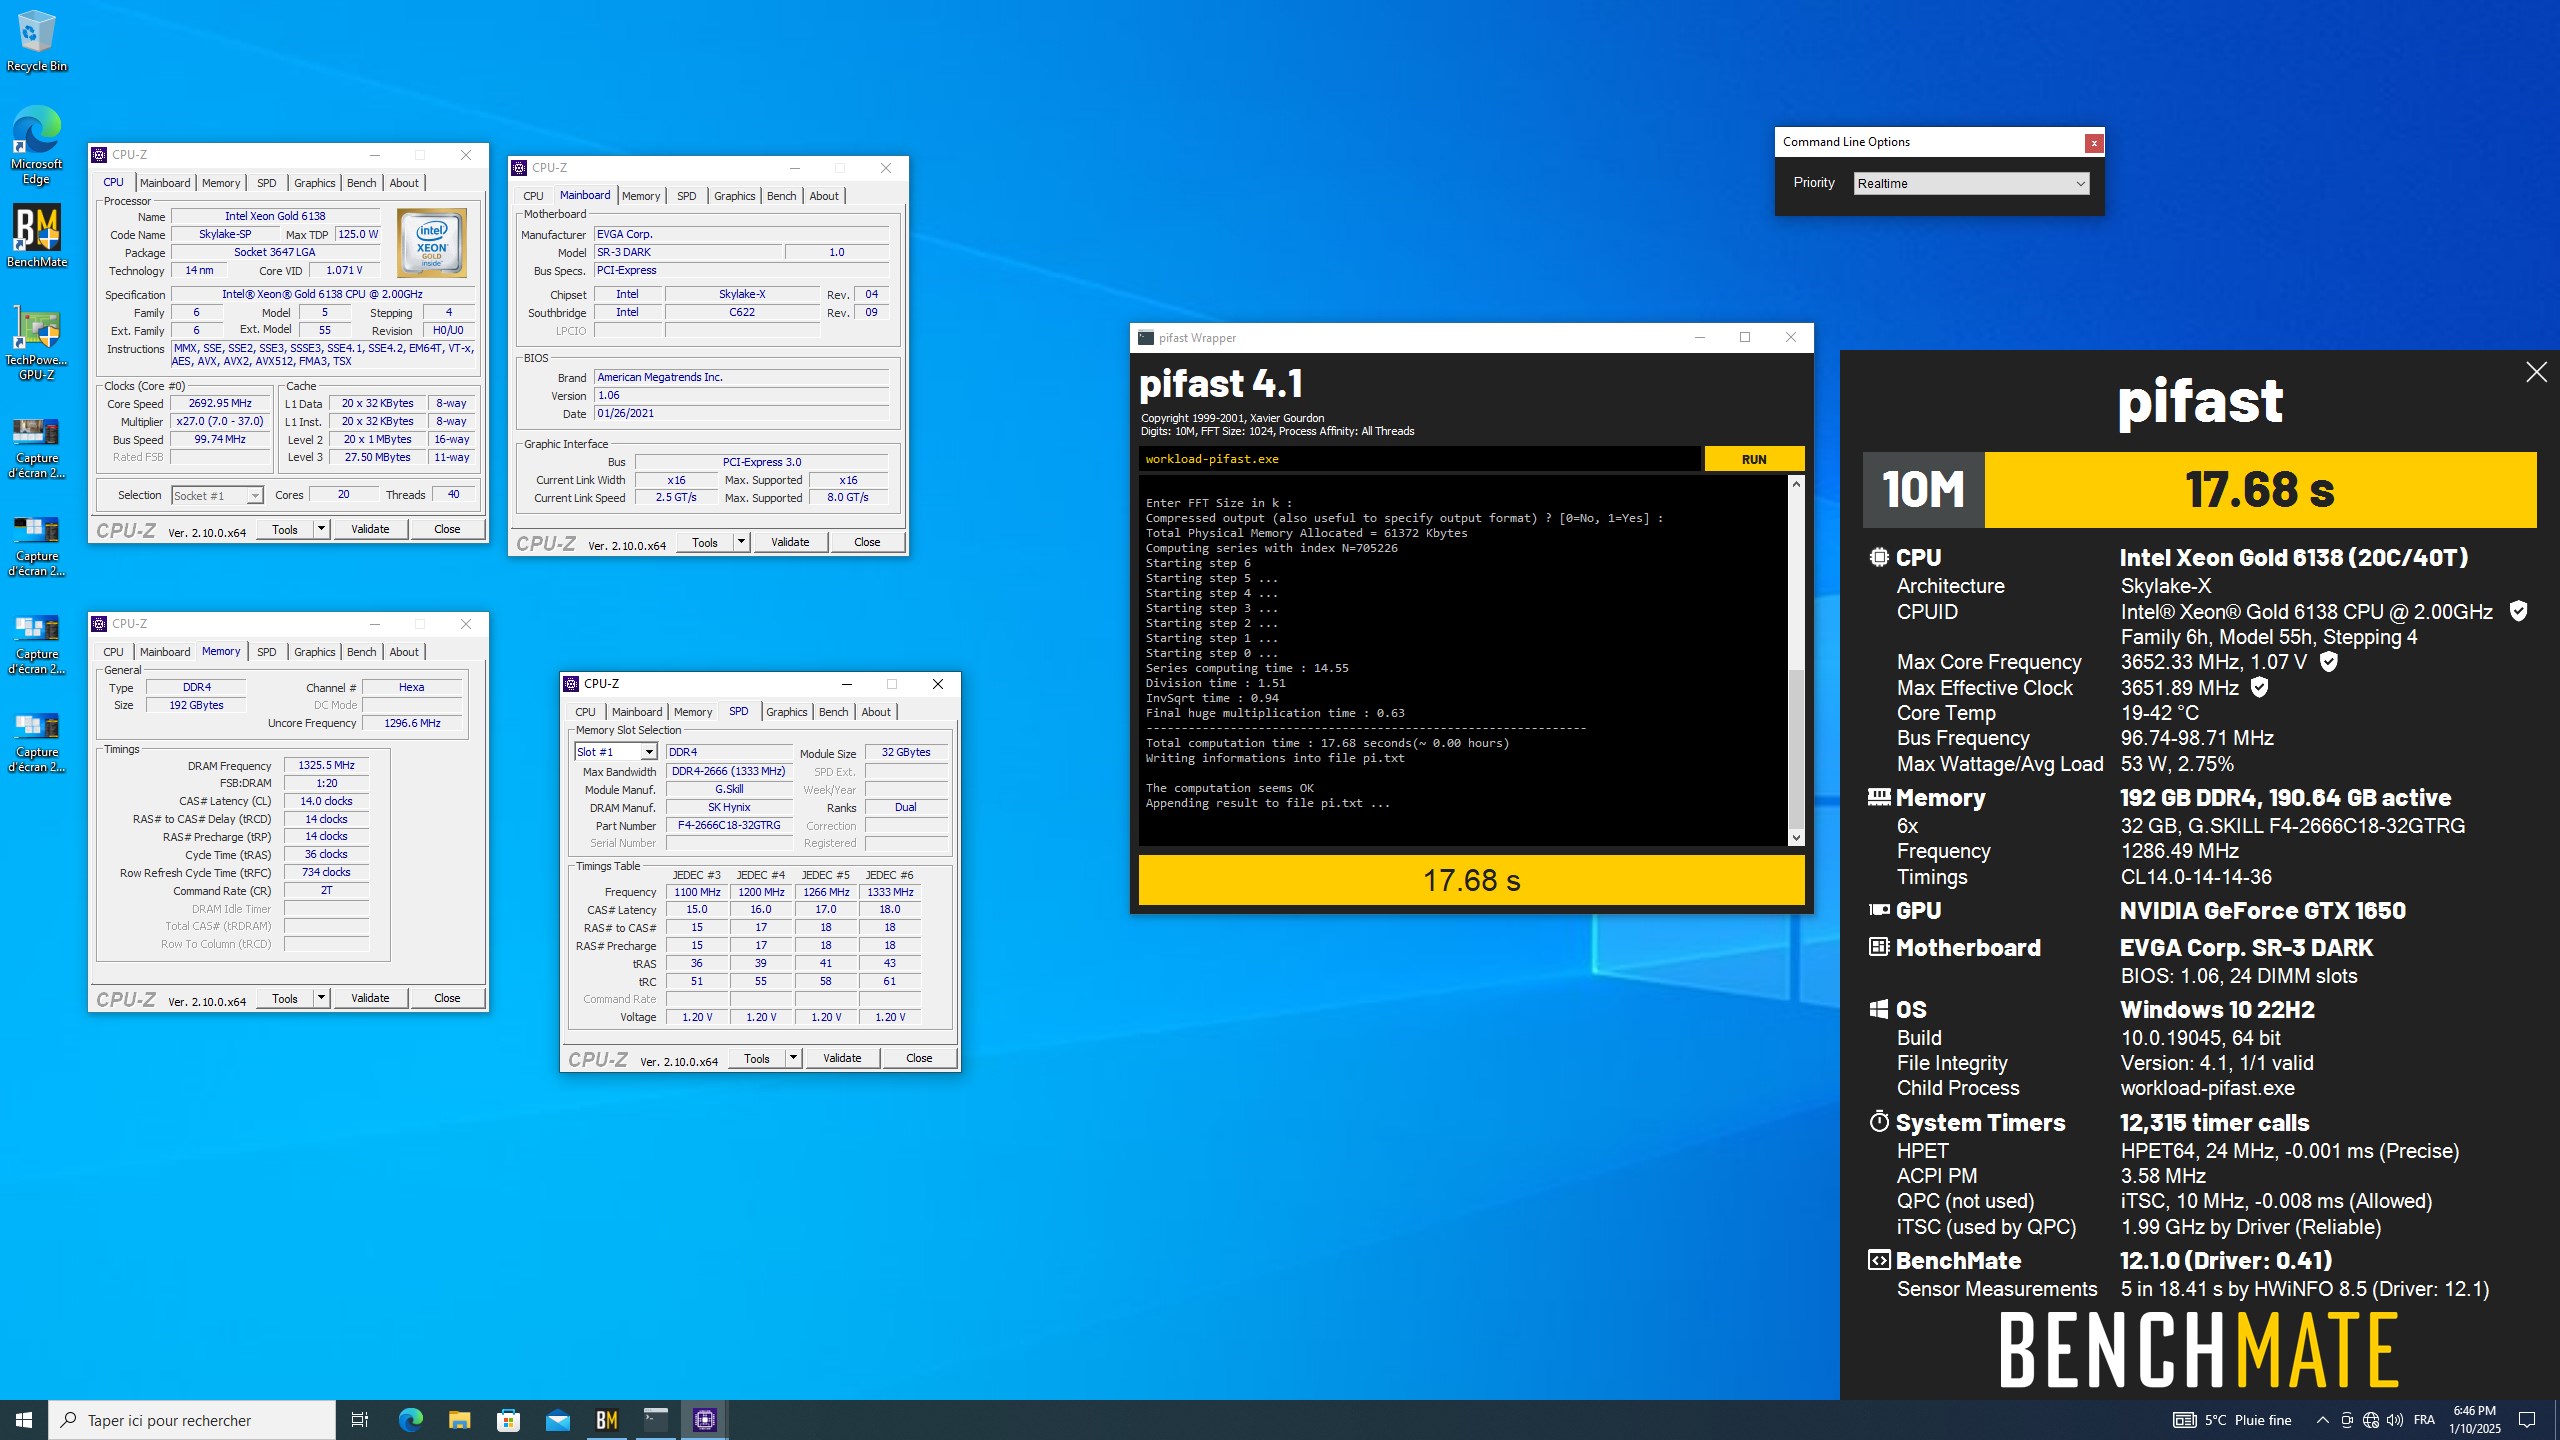Open the TechPowerUp GPU-Z desktop icon

point(36,344)
